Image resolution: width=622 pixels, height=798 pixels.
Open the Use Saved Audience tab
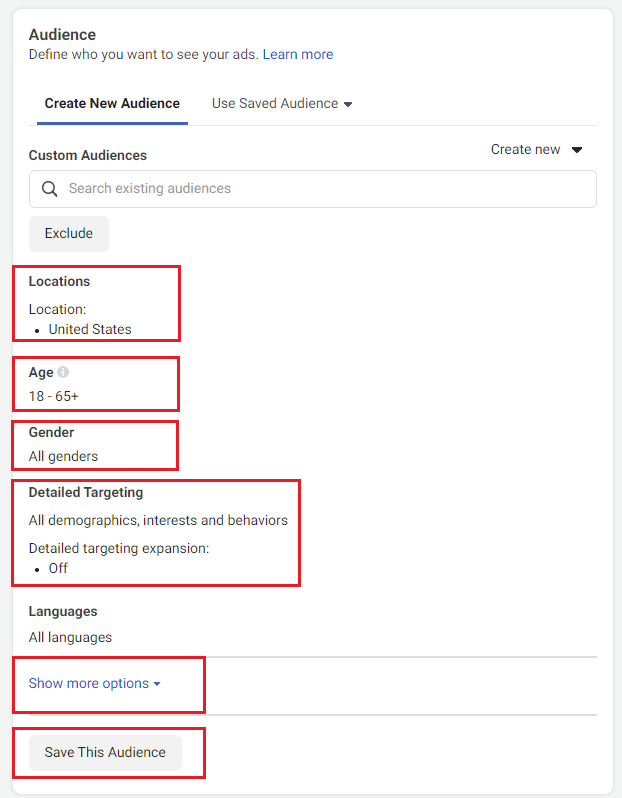point(275,103)
